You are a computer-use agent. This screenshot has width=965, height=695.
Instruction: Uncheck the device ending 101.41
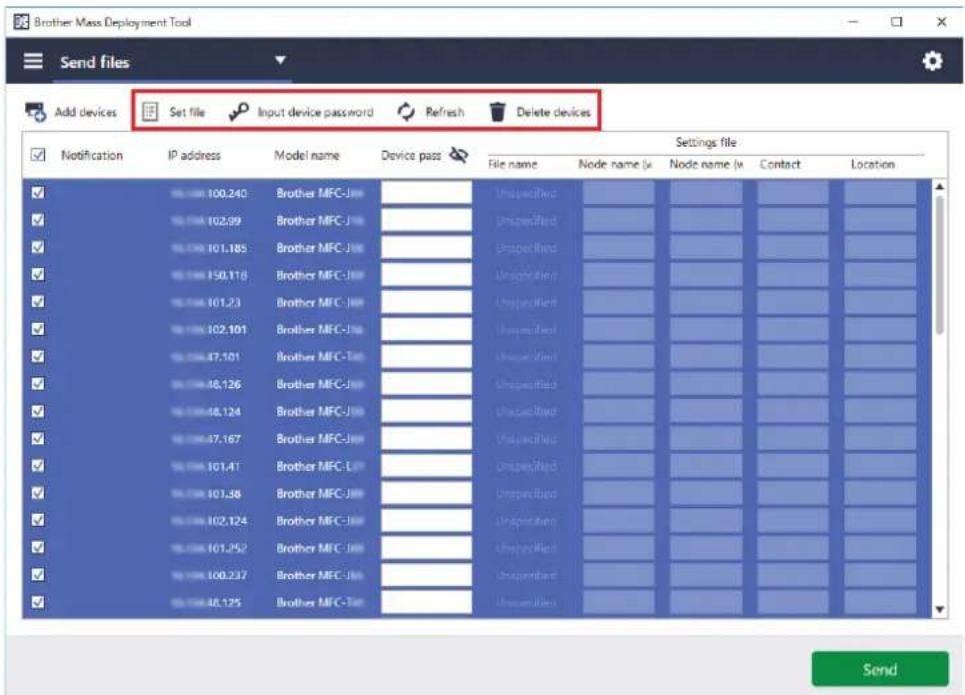38,465
